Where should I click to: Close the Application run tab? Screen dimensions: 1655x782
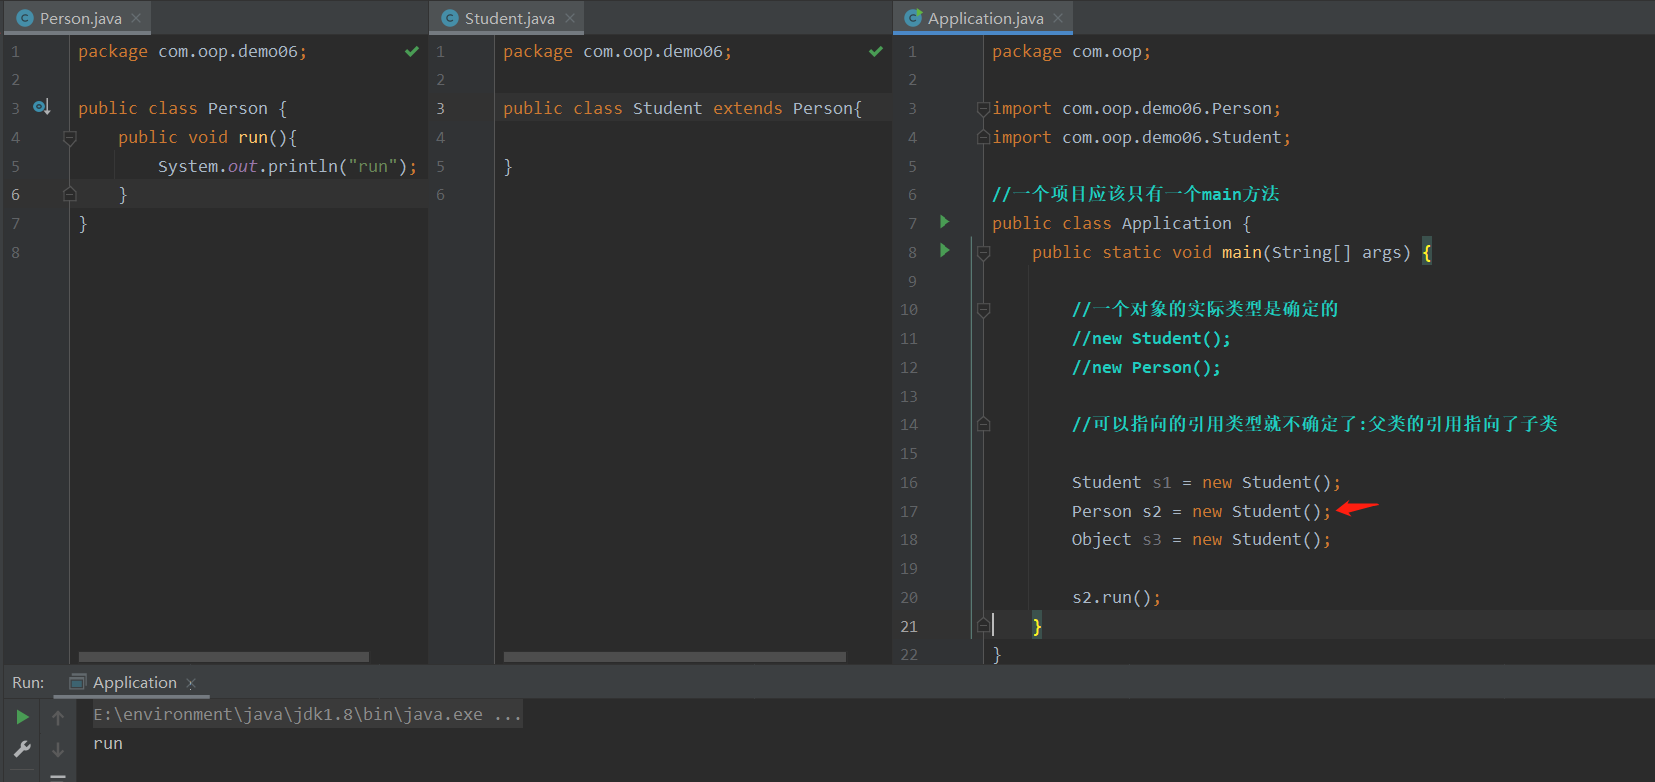tap(191, 683)
